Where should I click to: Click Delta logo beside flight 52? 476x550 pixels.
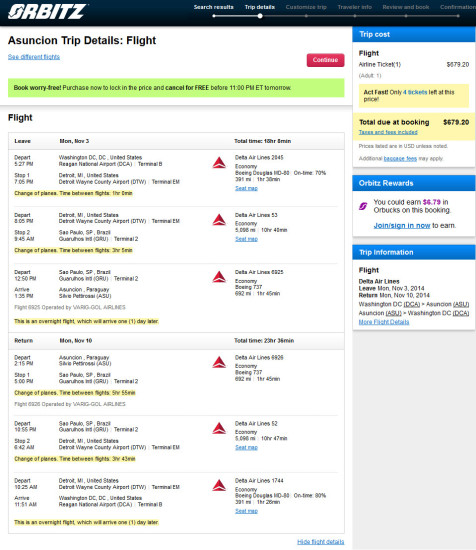219,428
